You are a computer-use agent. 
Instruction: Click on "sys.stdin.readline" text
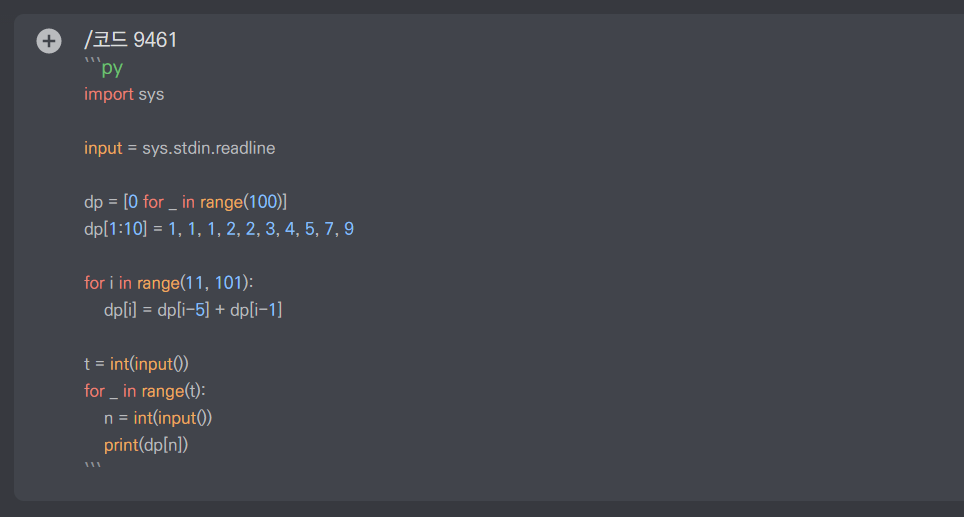point(208,148)
